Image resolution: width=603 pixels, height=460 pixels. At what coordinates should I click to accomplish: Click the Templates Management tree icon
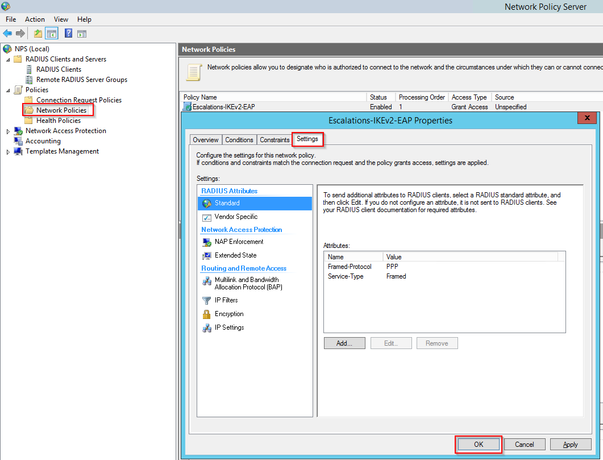tap(18, 151)
